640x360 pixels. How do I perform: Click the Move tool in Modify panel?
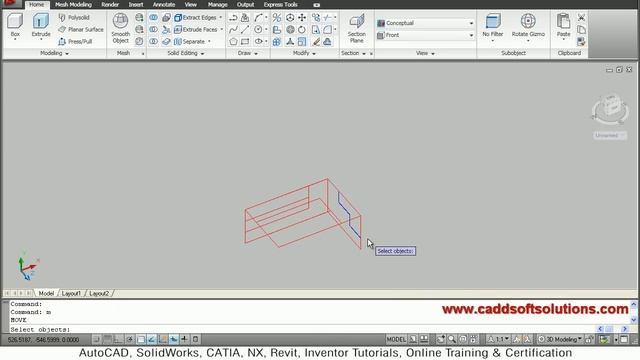coord(302,18)
